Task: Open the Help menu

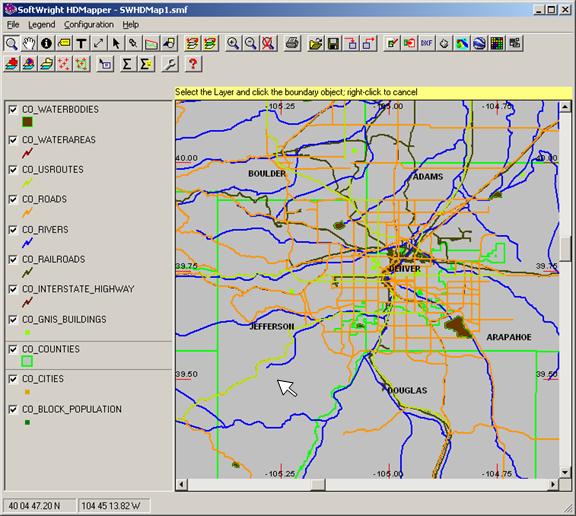Action: click(x=130, y=25)
